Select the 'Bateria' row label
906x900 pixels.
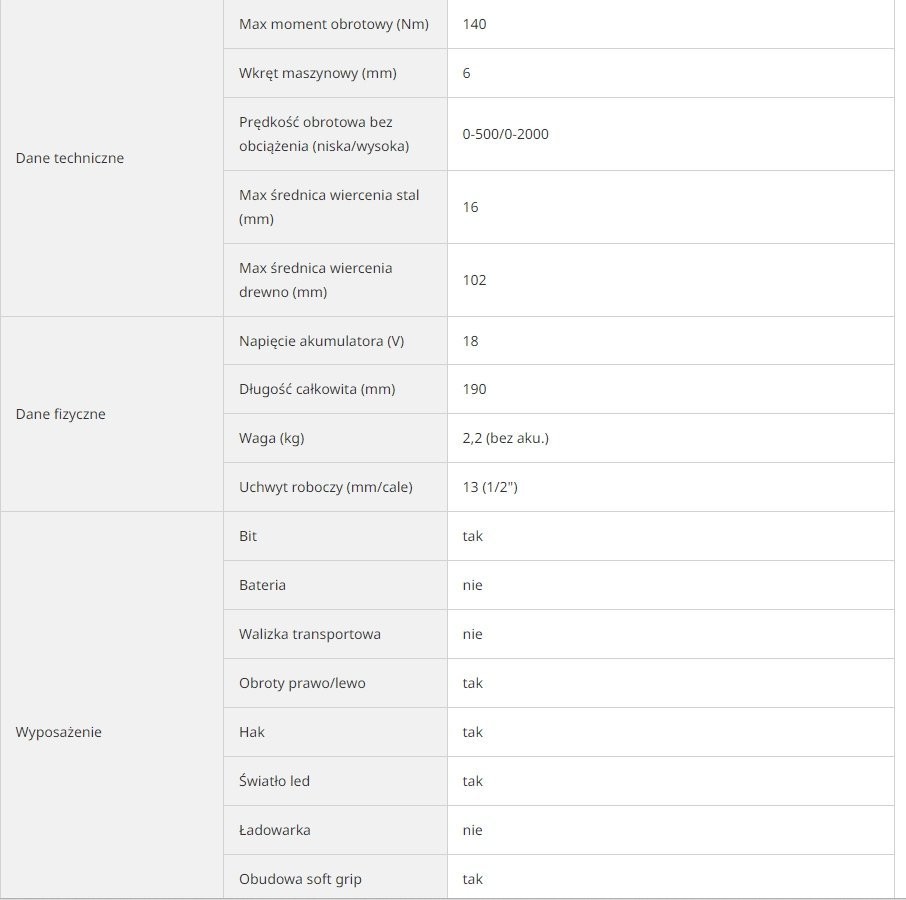[x=262, y=585]
